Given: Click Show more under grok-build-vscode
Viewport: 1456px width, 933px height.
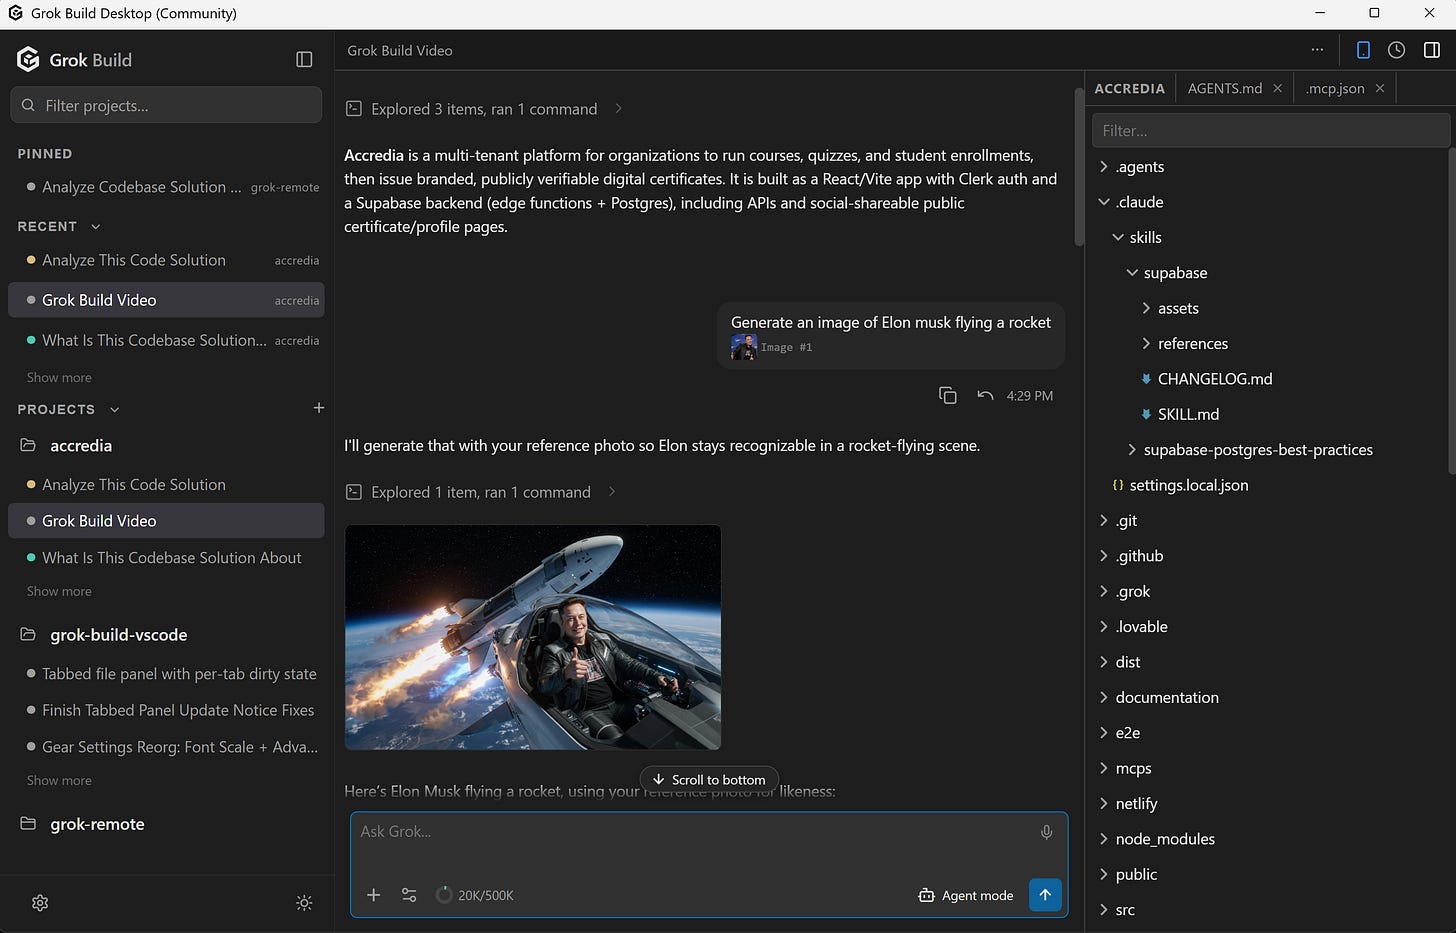Looking at the screenshot, I should point(59,781).
